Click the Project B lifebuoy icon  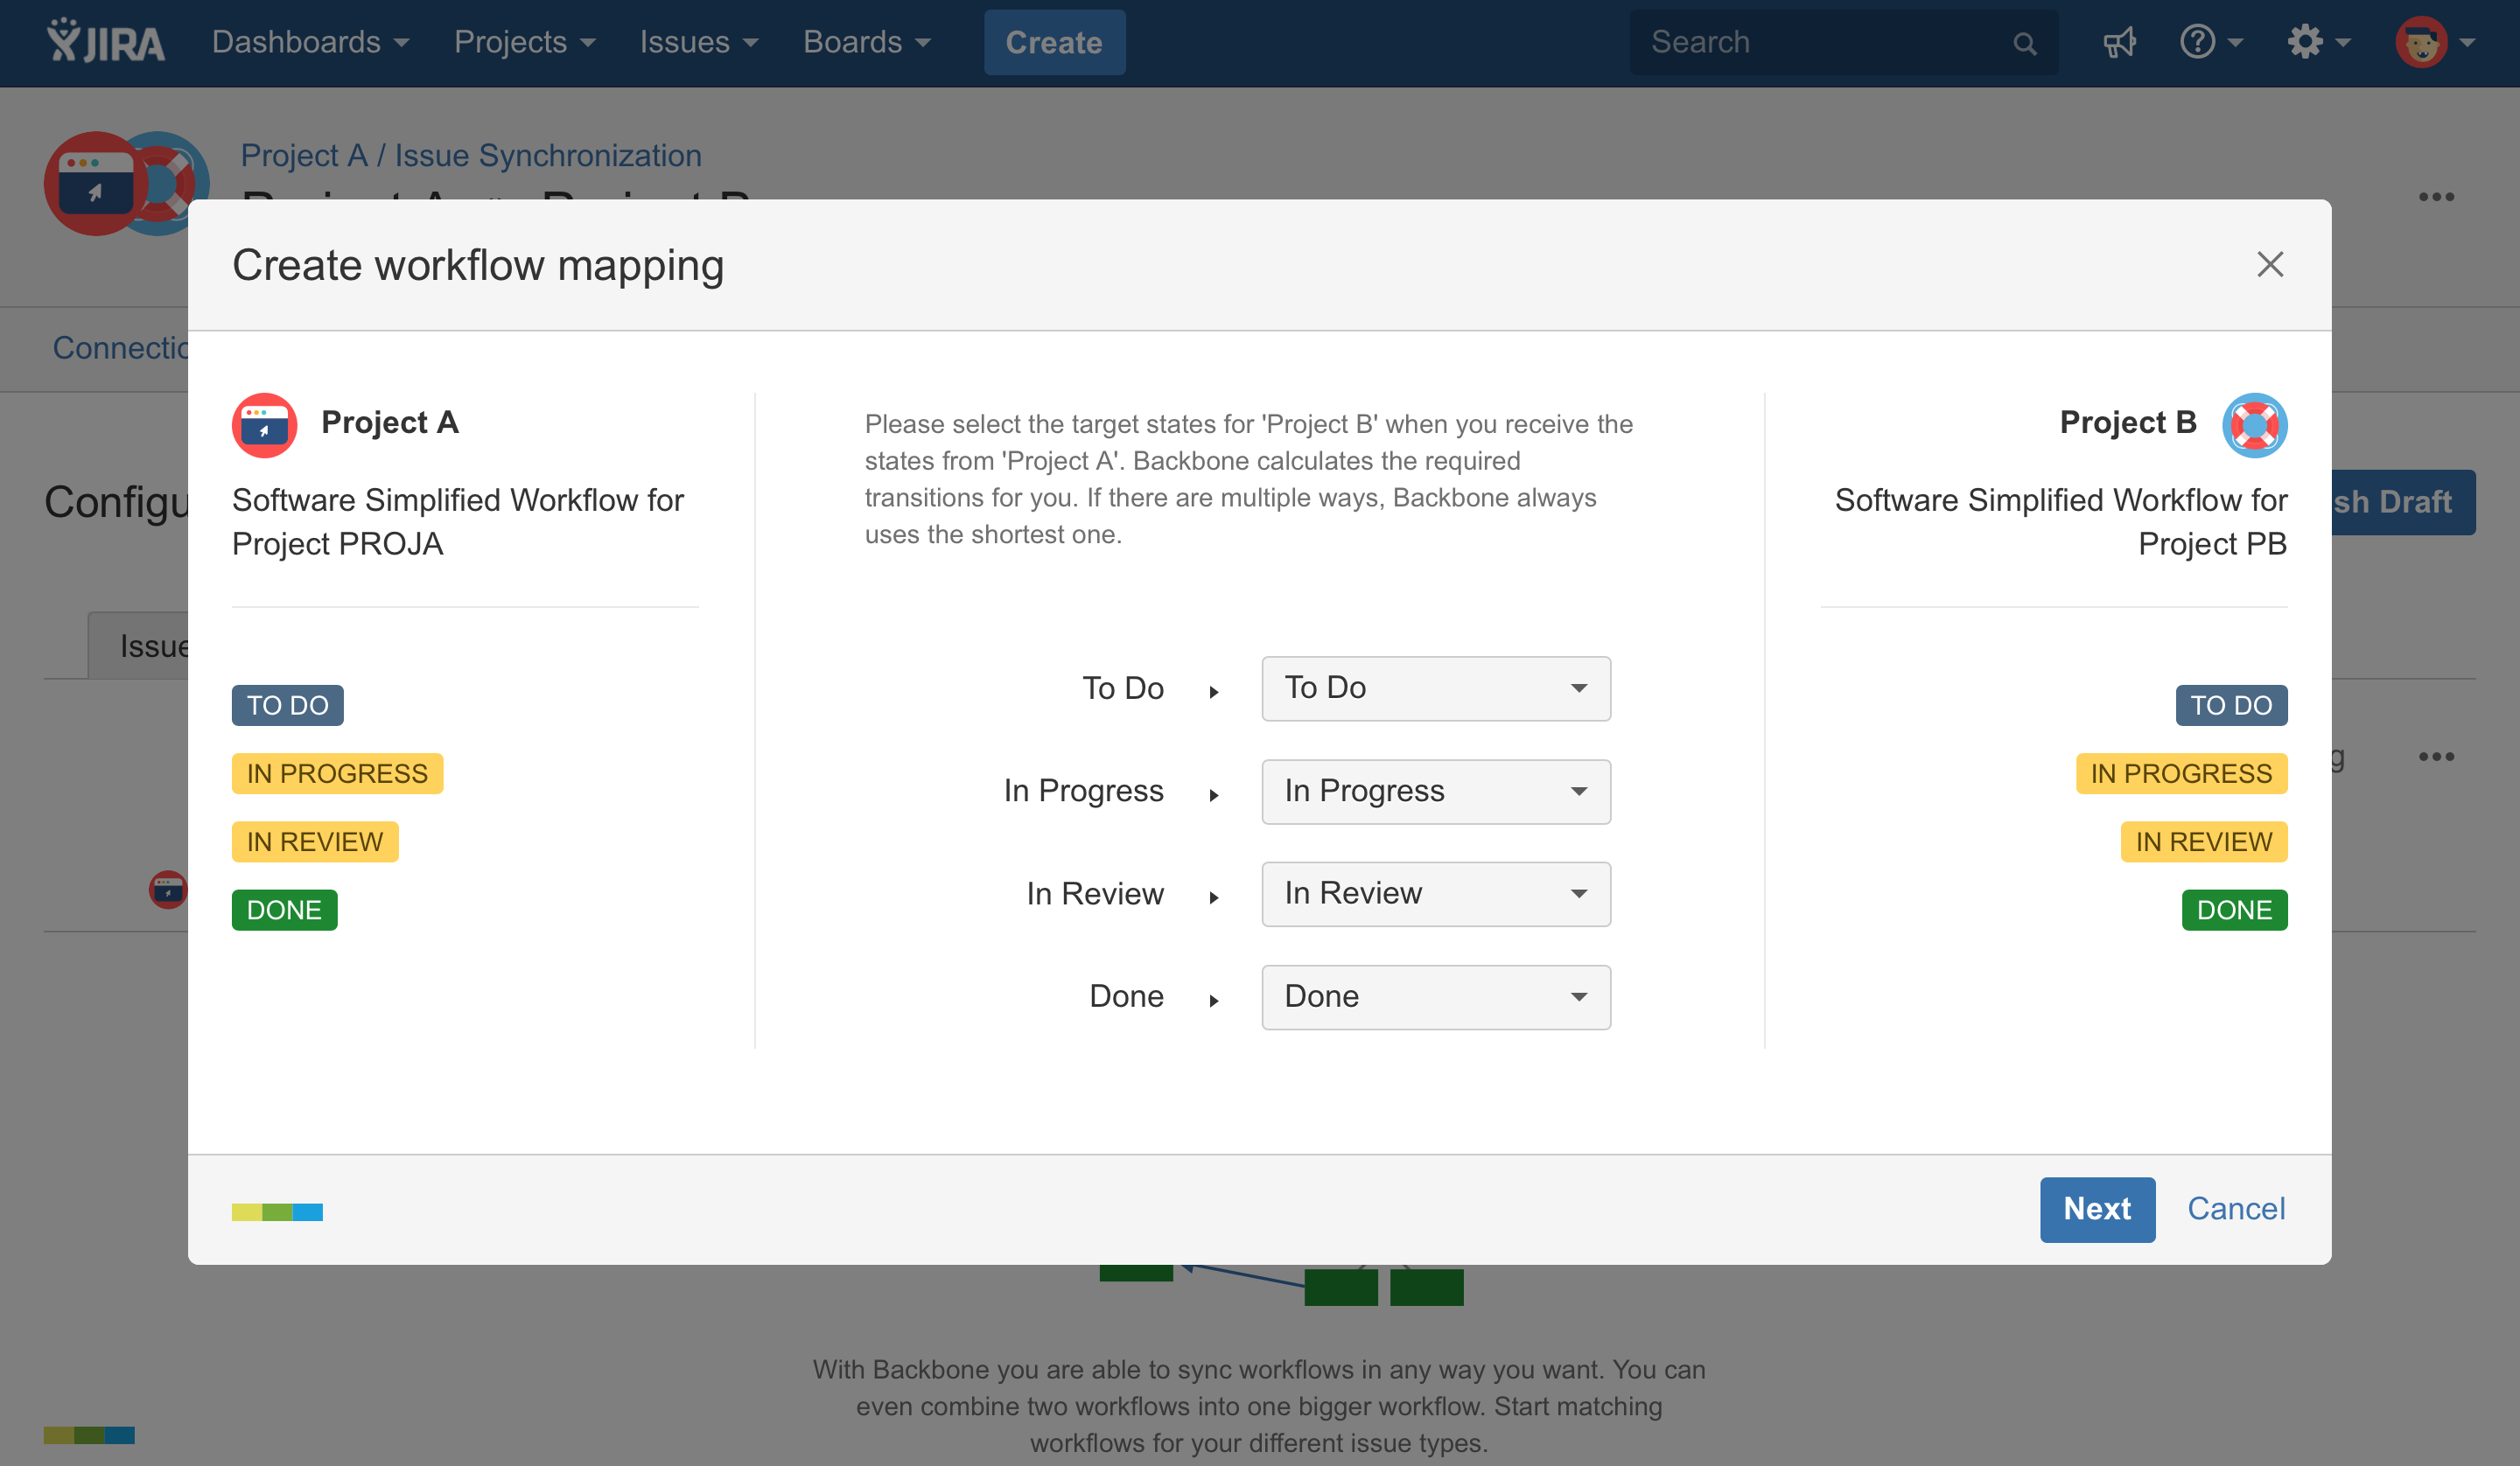click(2256, 425)
